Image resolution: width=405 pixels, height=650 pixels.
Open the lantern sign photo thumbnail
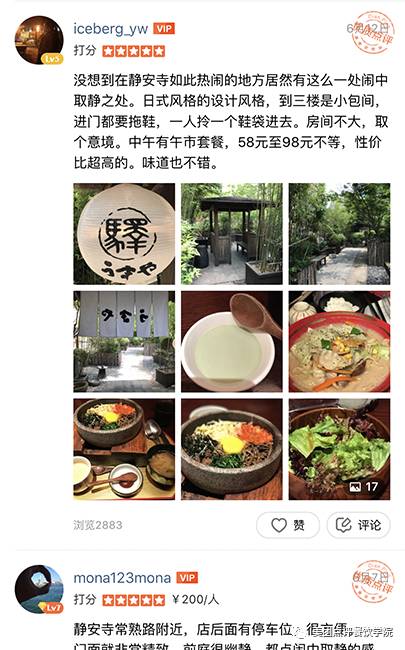pyautogui.click(x=124, y=234)
